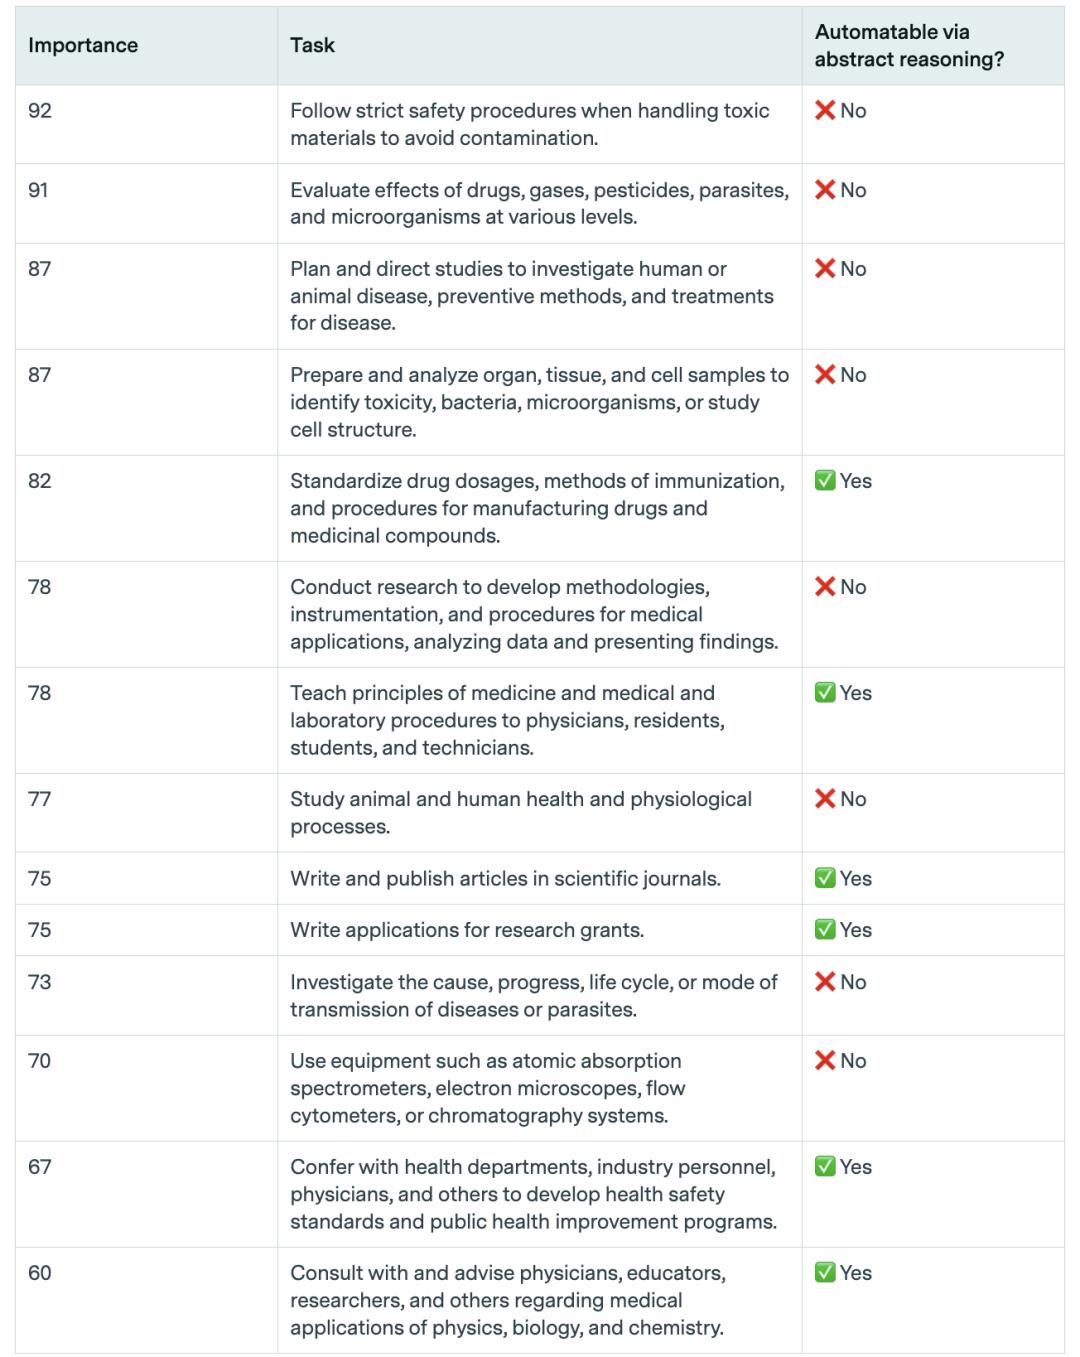Click the importance value 82 cell

40,481
